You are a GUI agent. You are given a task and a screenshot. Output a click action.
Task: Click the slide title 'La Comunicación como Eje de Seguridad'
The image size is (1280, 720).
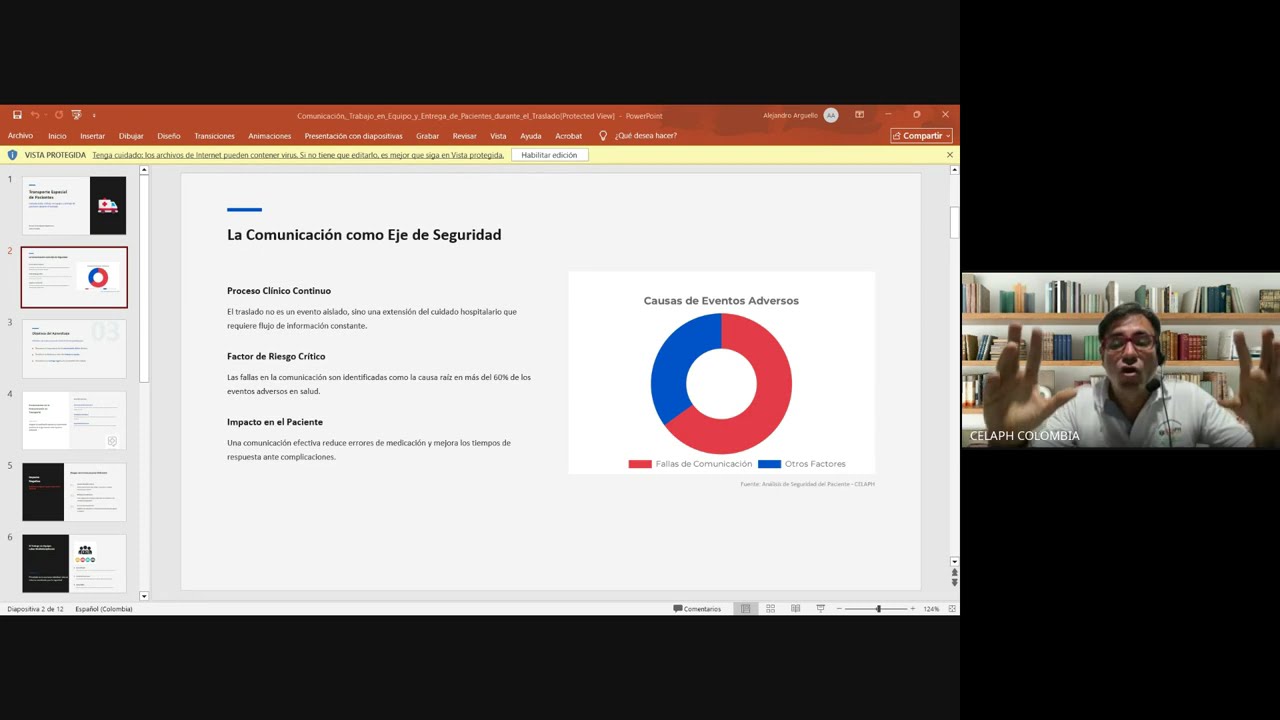click(x=364, y=235)
